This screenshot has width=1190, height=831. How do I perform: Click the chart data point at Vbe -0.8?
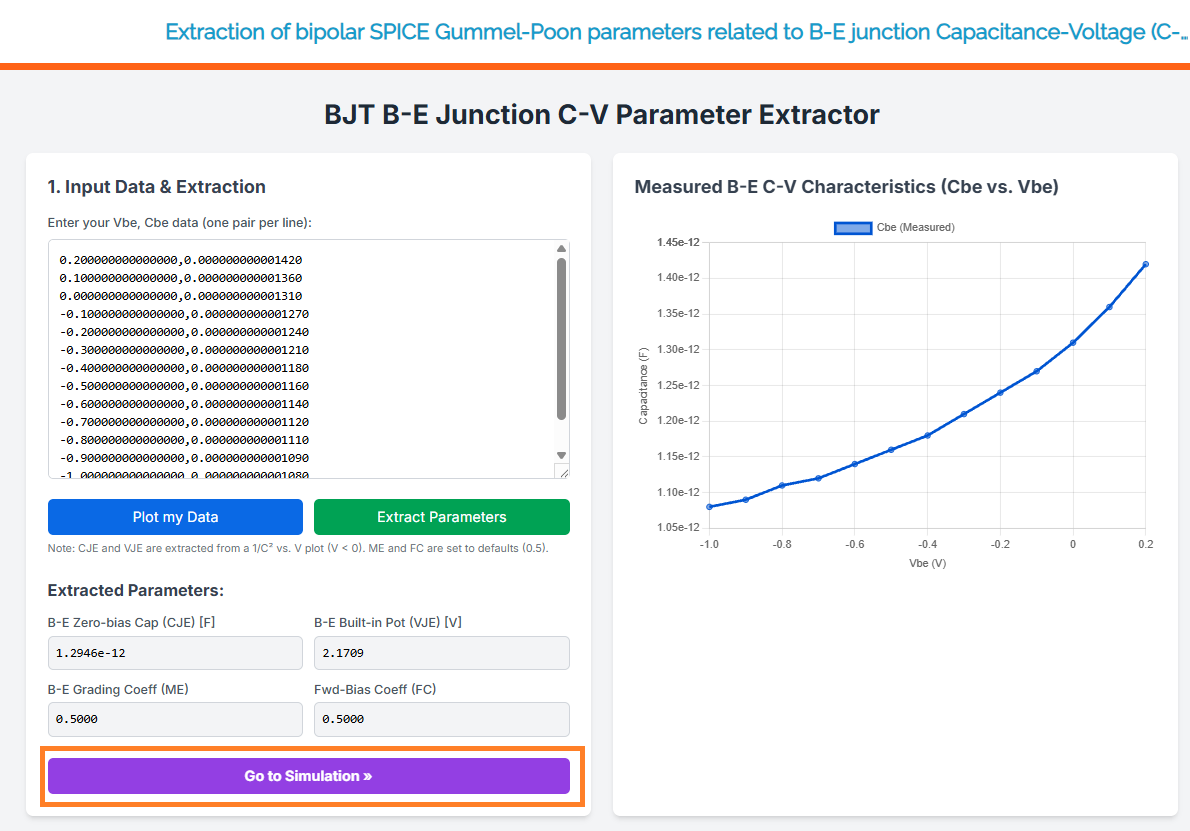782,485
